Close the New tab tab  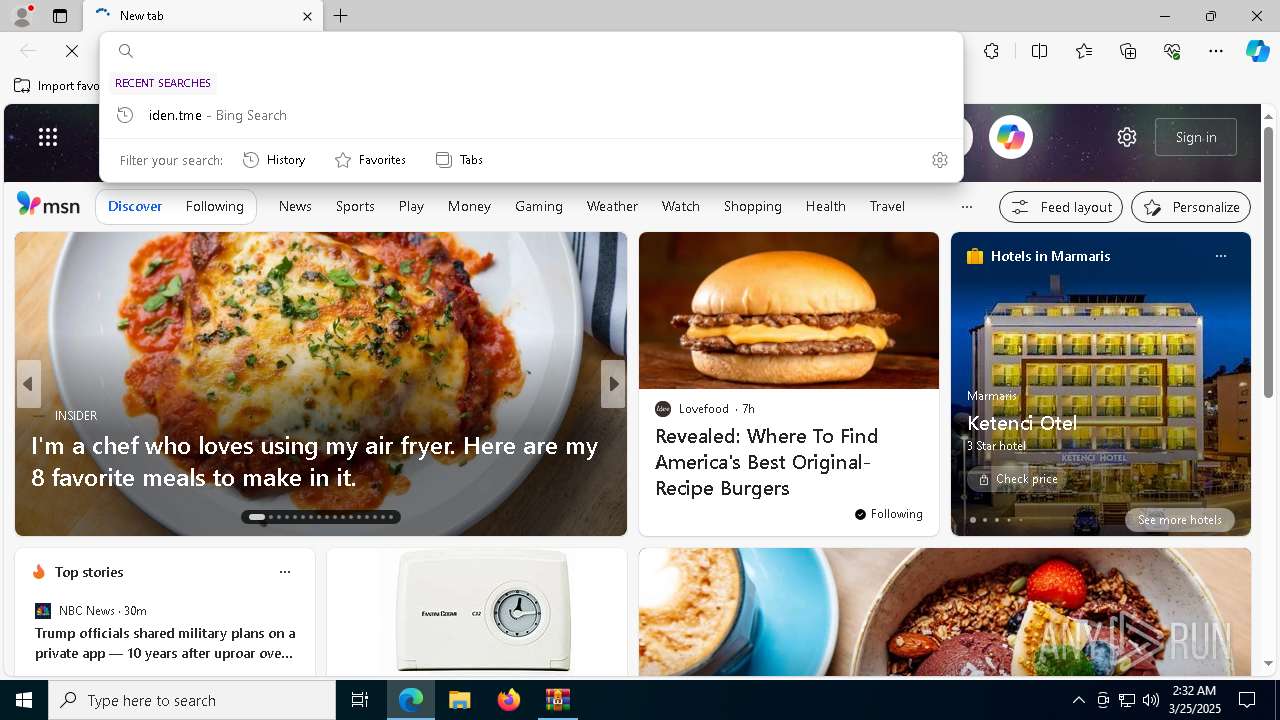coord(307,16)
